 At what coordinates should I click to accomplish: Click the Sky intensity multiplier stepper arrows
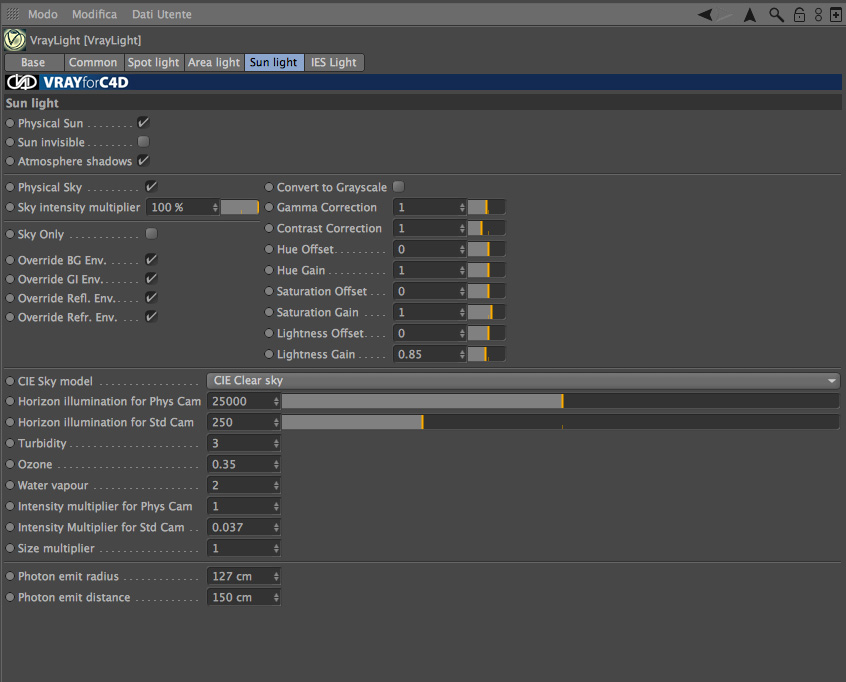coord(215,207)
